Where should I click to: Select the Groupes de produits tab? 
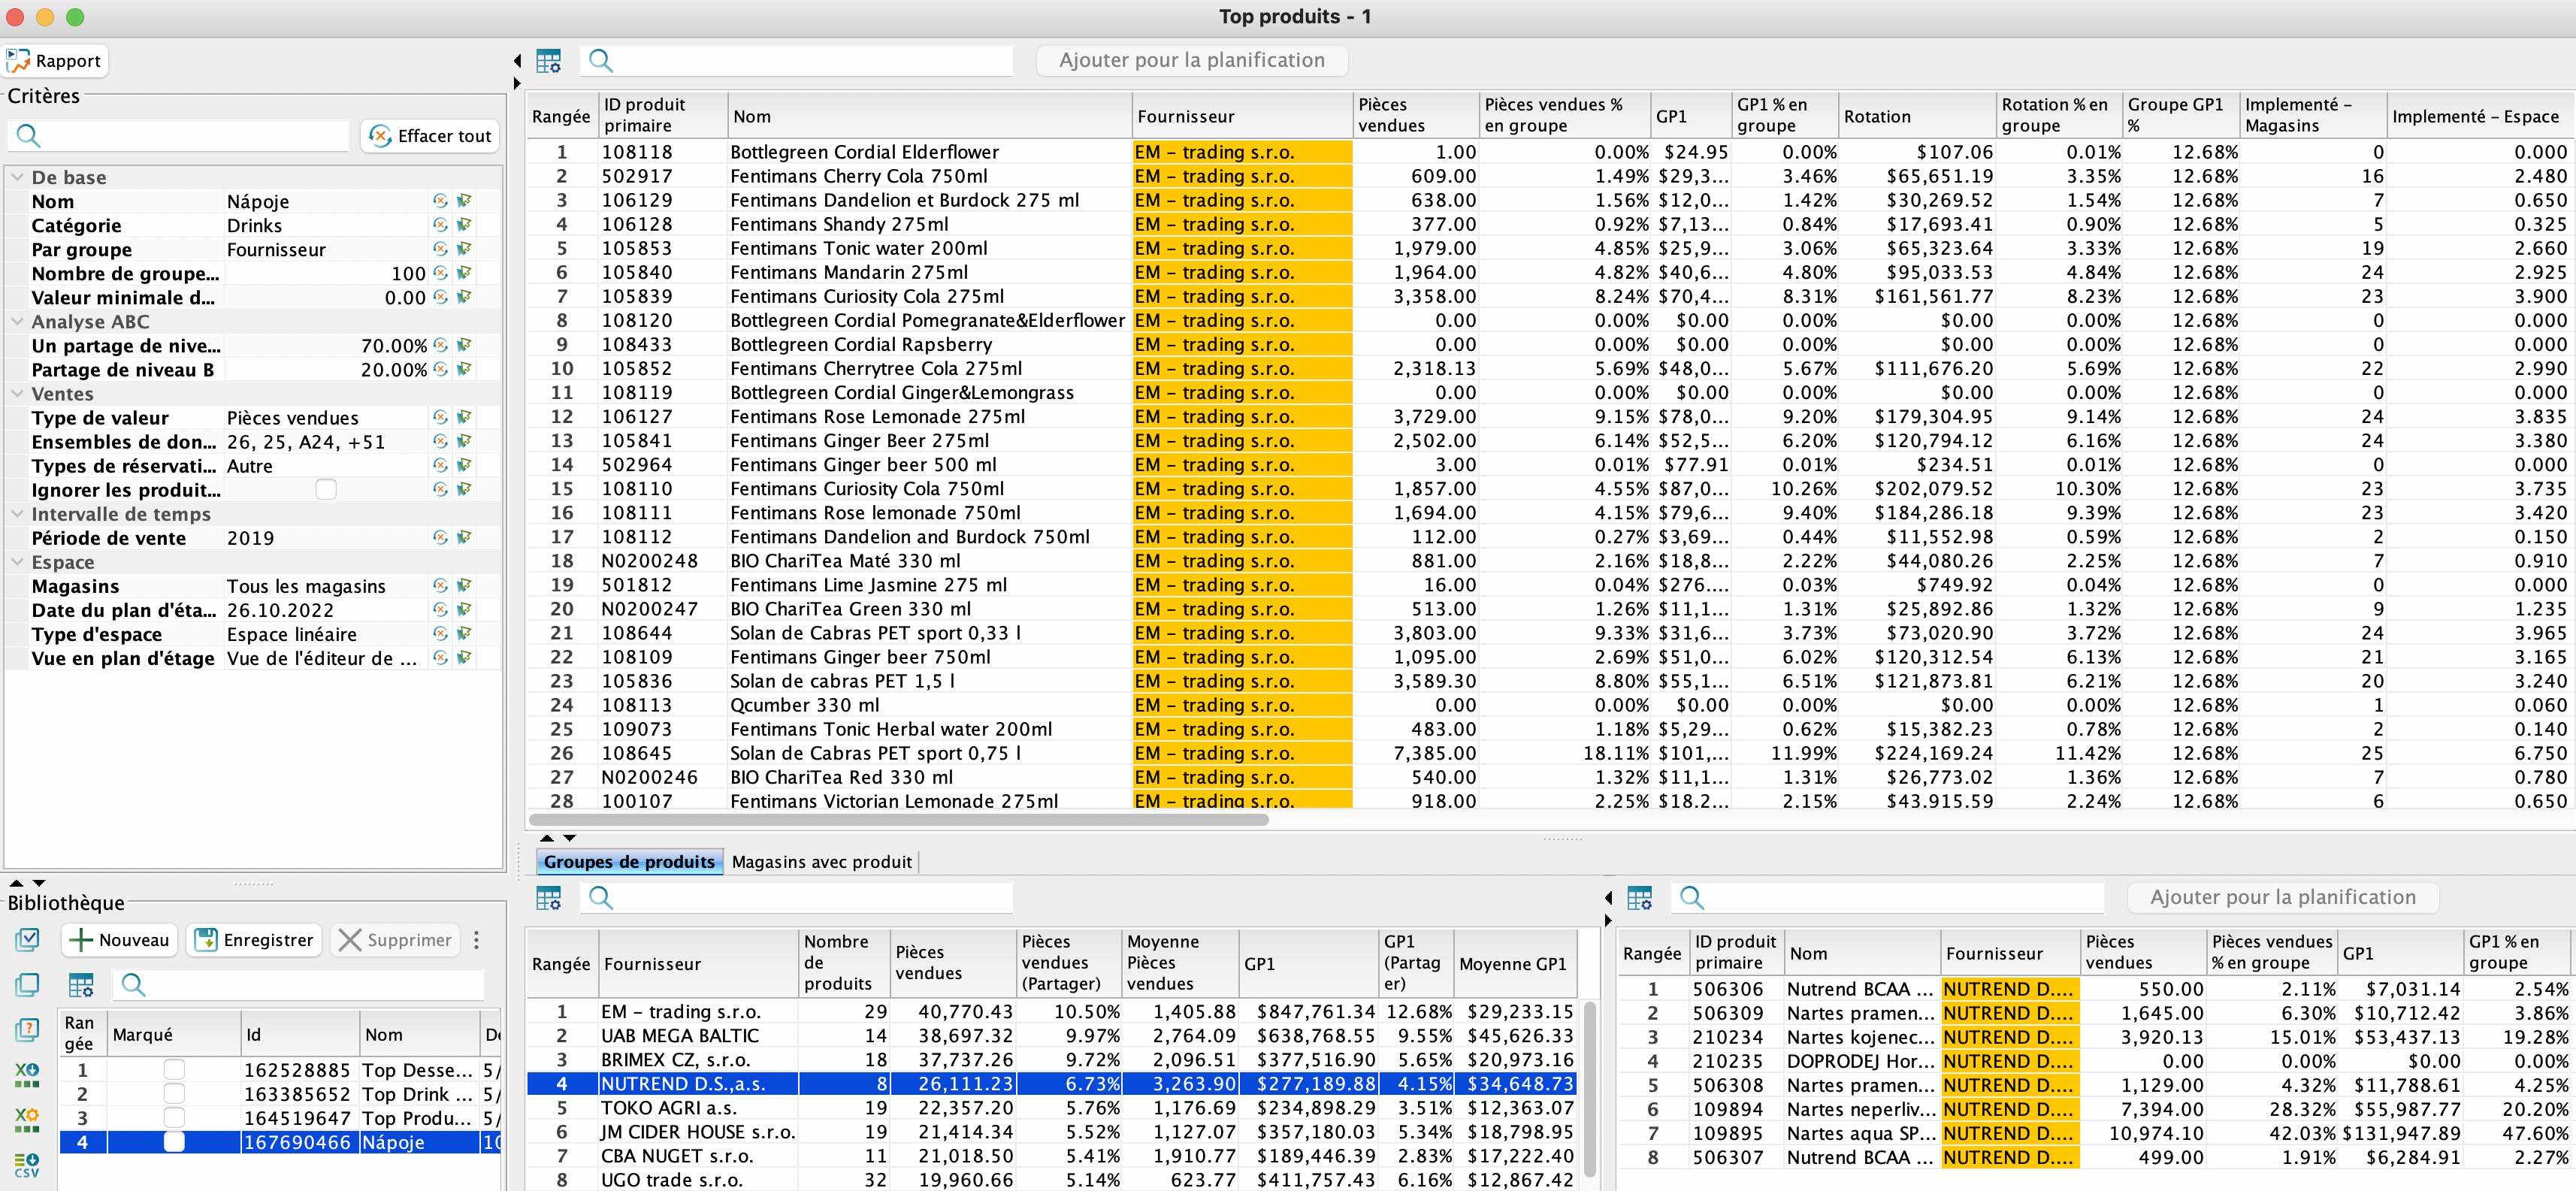[629, 862]
